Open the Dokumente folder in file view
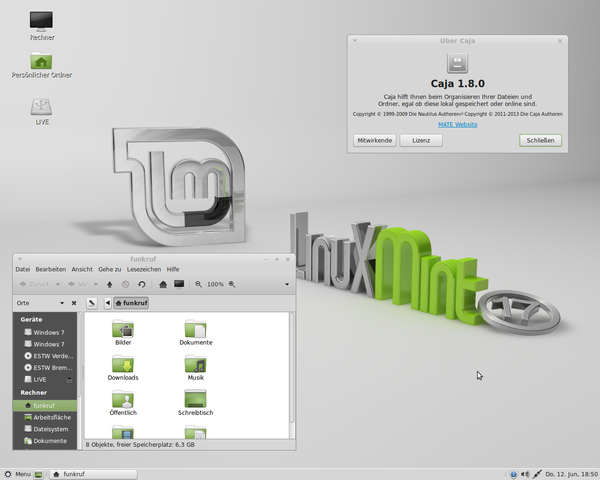This screenshot has height=480, width=600. tap(196, 332)
